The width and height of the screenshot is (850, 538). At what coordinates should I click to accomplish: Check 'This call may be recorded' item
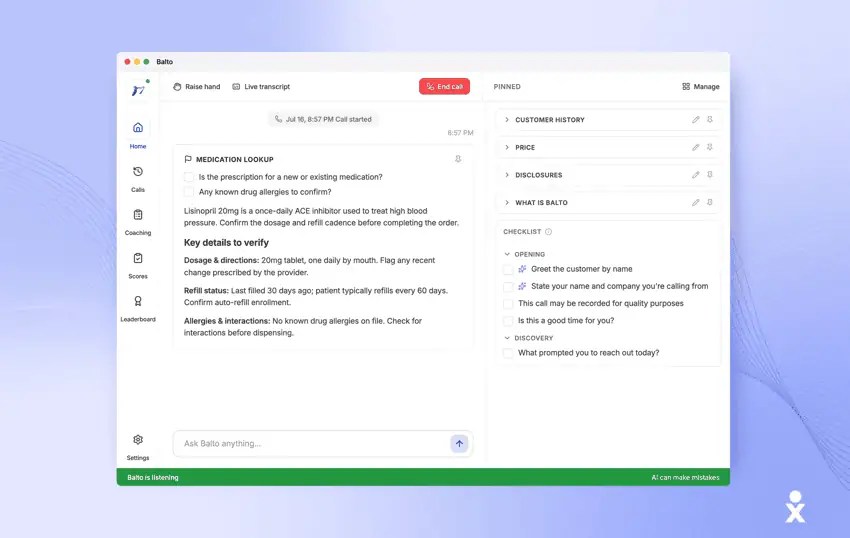pyautogui.click(x=508, y=304)
